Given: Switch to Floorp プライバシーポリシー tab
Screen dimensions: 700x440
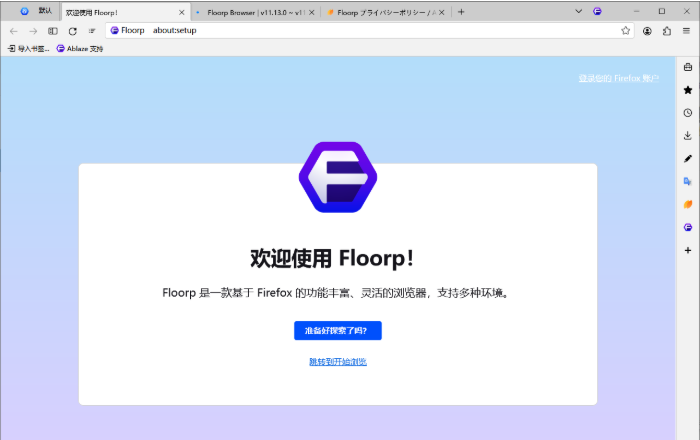Looking at the screenshot, I should tap(386, 12).
